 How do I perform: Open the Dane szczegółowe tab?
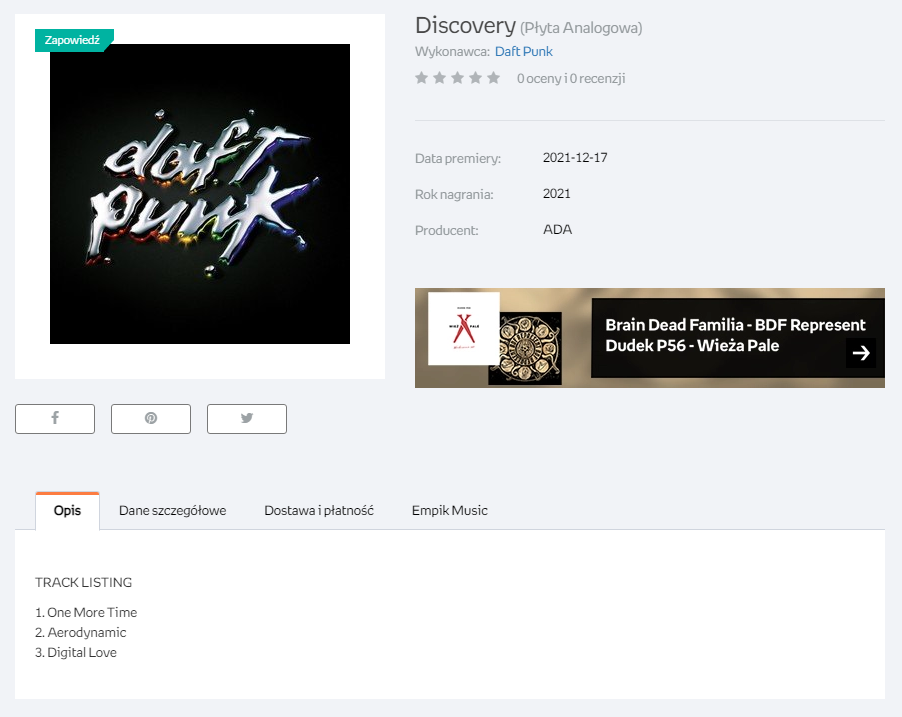[x=172, y=510]
